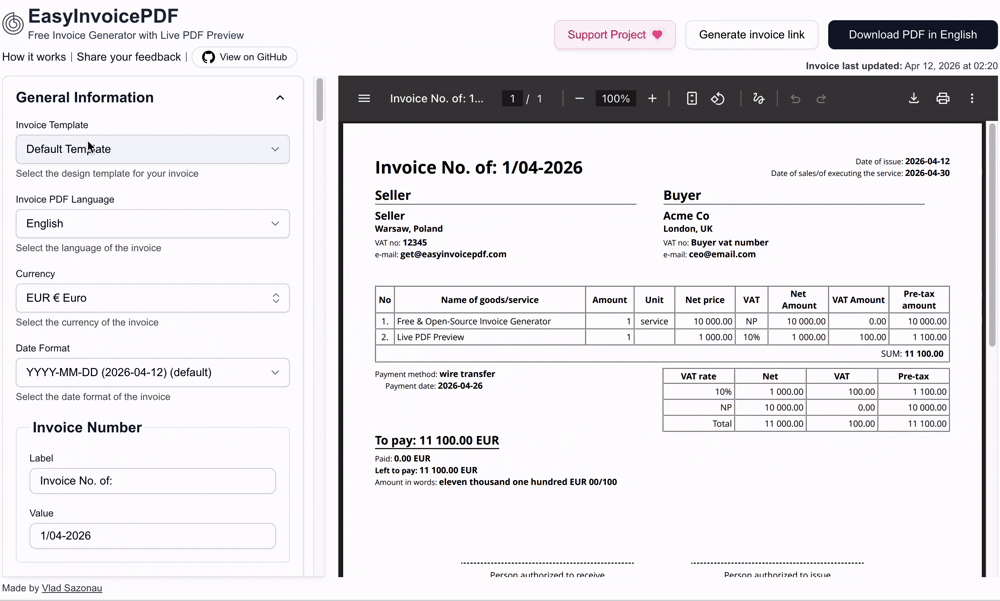This screenshot has height=601, width=1000.
Task: Click Download PDF in English button
Action: pos(913,34)
